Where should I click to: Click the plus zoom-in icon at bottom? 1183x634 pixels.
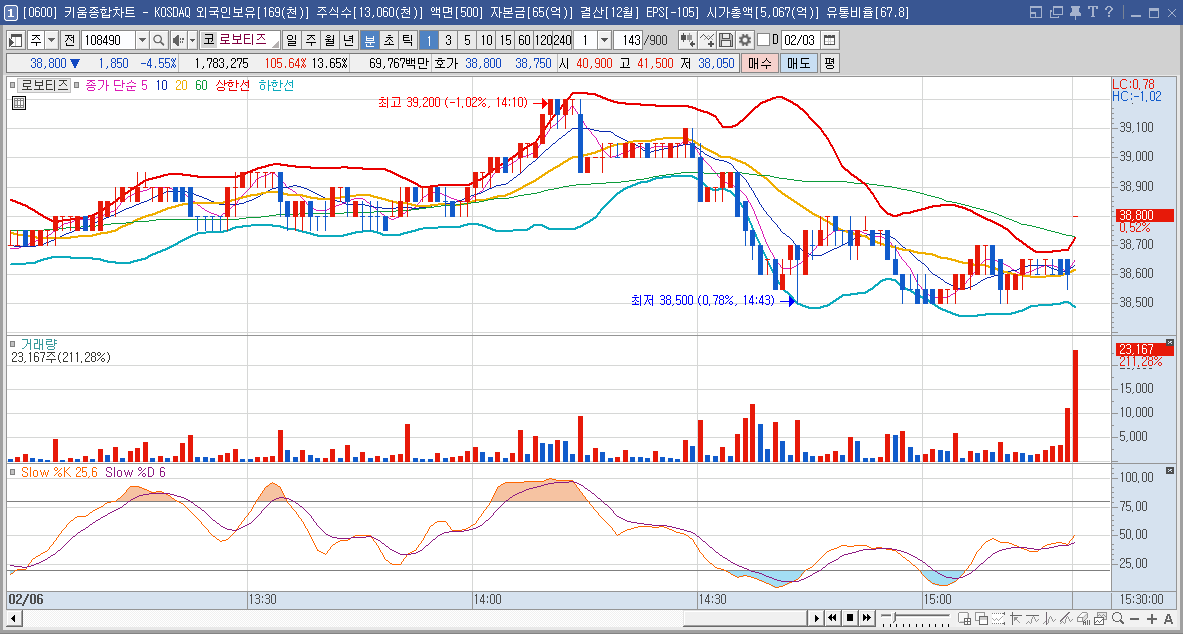click(1152, 618)
